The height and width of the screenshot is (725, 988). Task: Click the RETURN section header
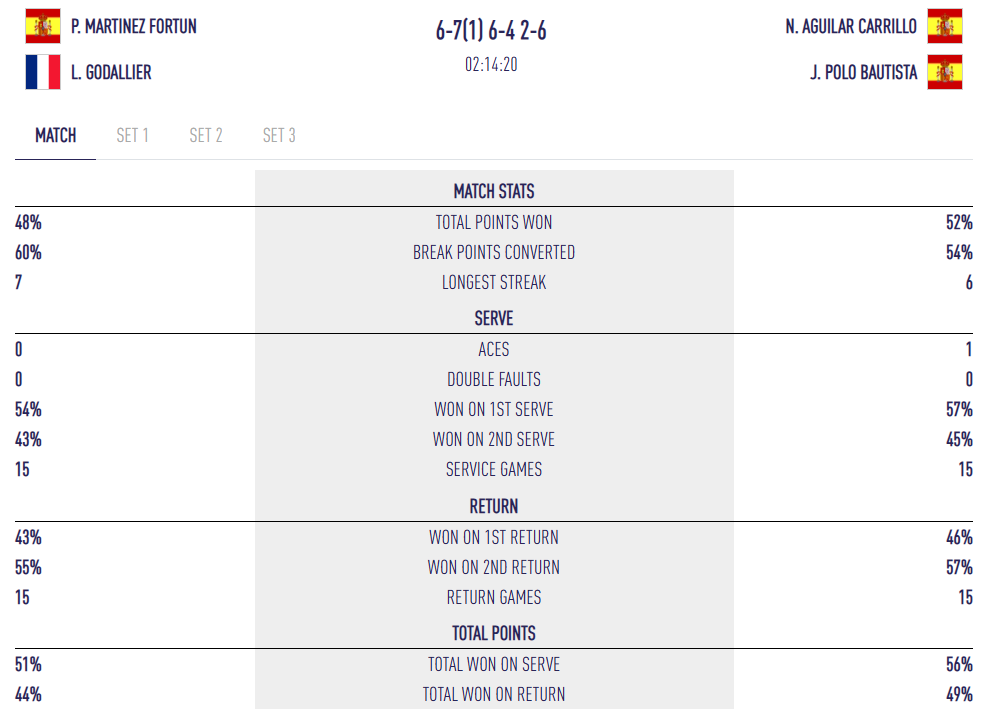coord(494,506)
